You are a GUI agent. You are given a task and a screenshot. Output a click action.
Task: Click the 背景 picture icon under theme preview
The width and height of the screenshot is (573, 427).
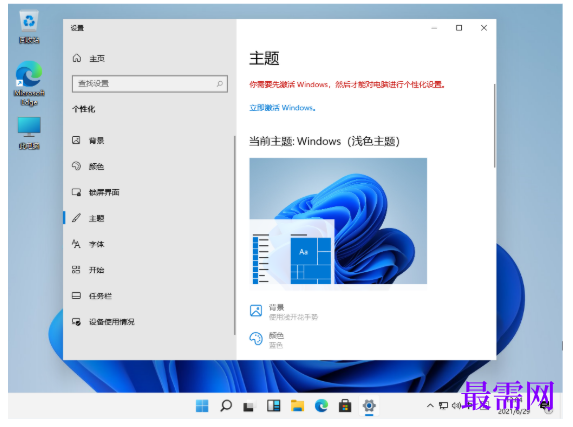pos(256,310)
